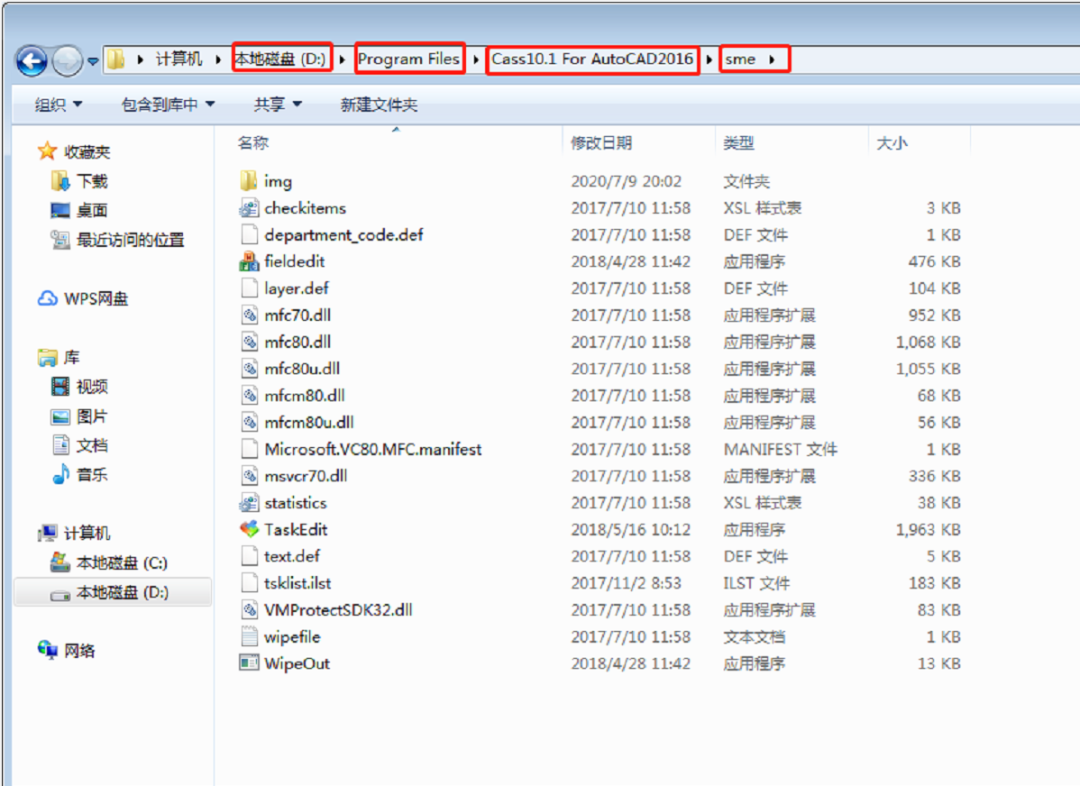
Task: Sort by 名称 column header
Action: tap(253, 143)
